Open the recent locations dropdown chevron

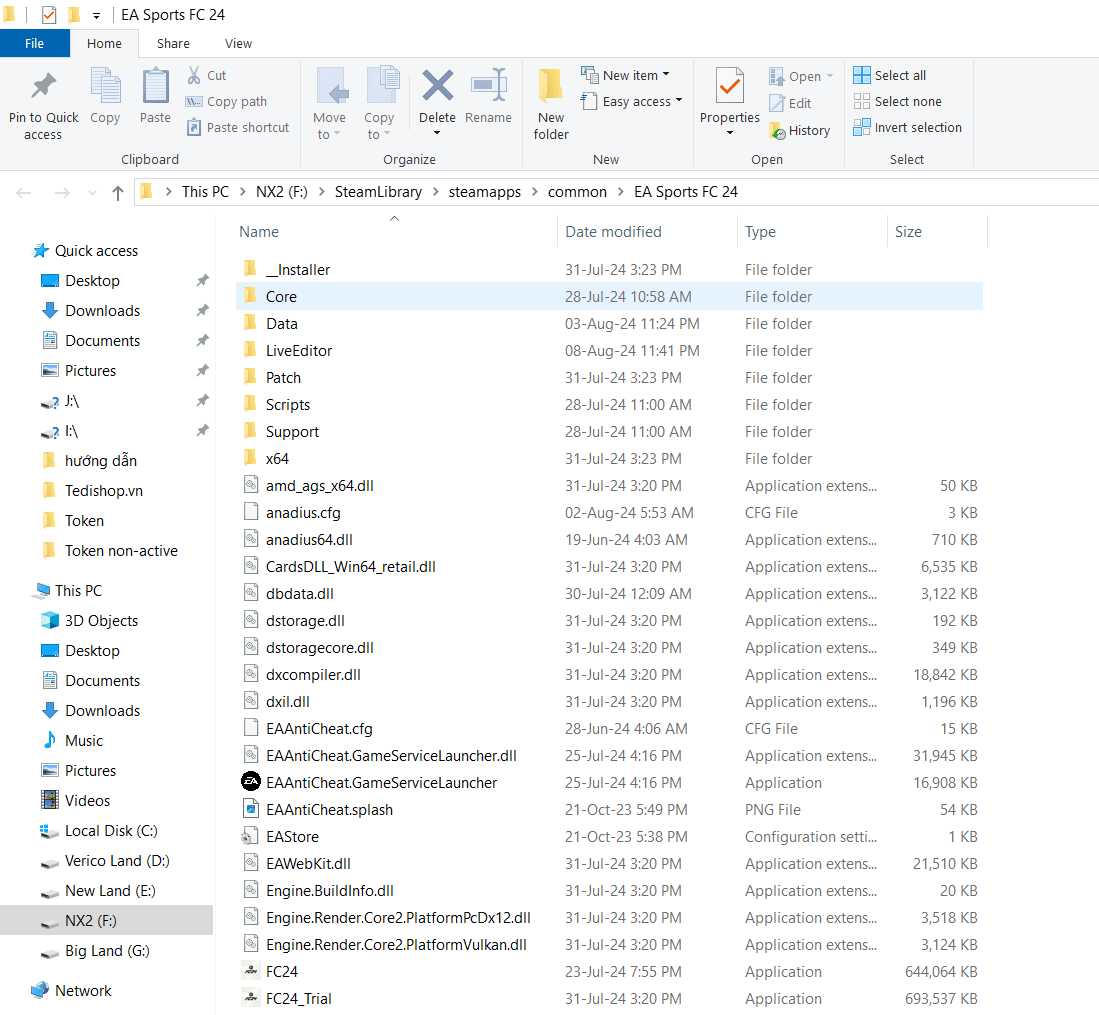pos(92,193)
